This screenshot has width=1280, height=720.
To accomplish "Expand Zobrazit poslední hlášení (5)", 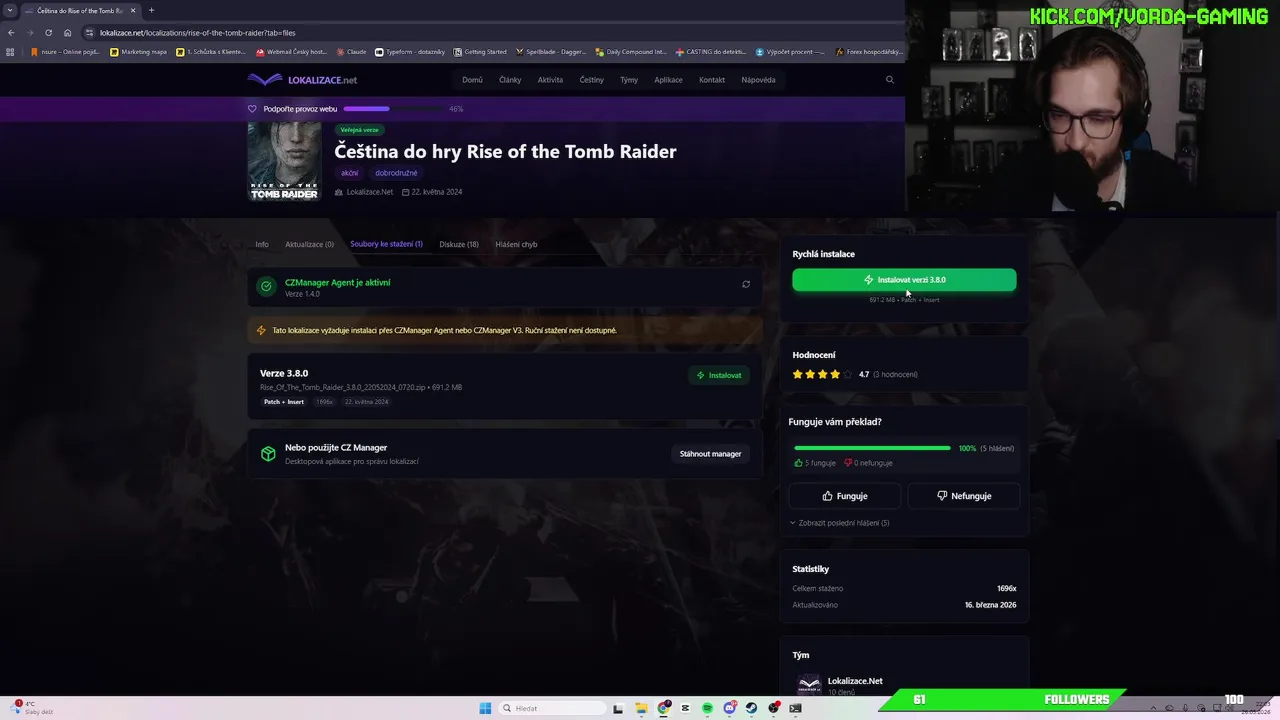I will coord(840,523).
